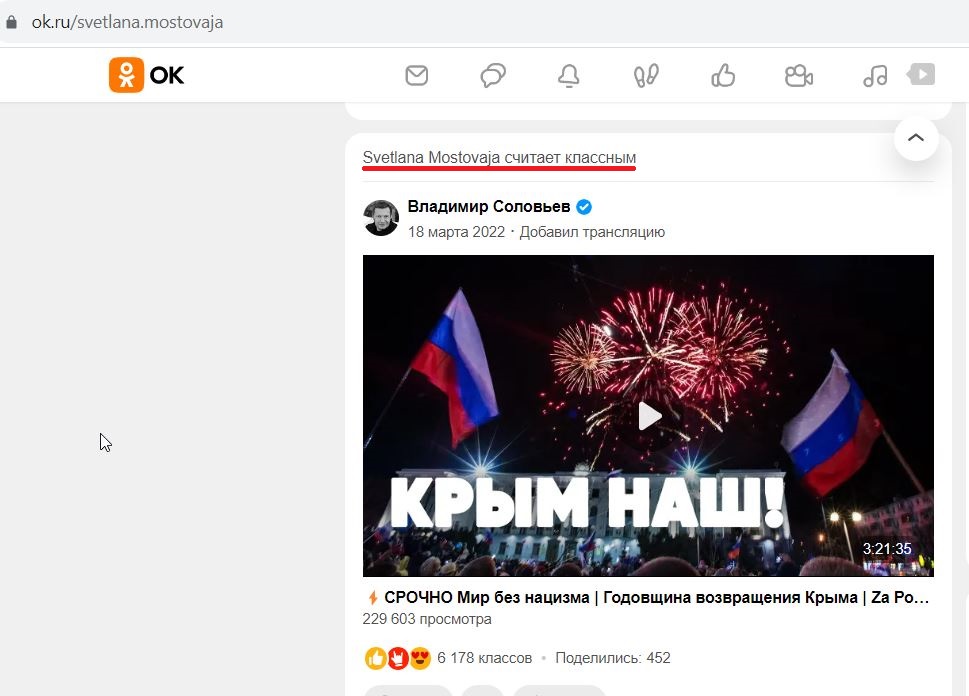The height and width of the screenshot is (696, 969).
Task: Open the thumbs-up events icon
Action: pos(722,75)
